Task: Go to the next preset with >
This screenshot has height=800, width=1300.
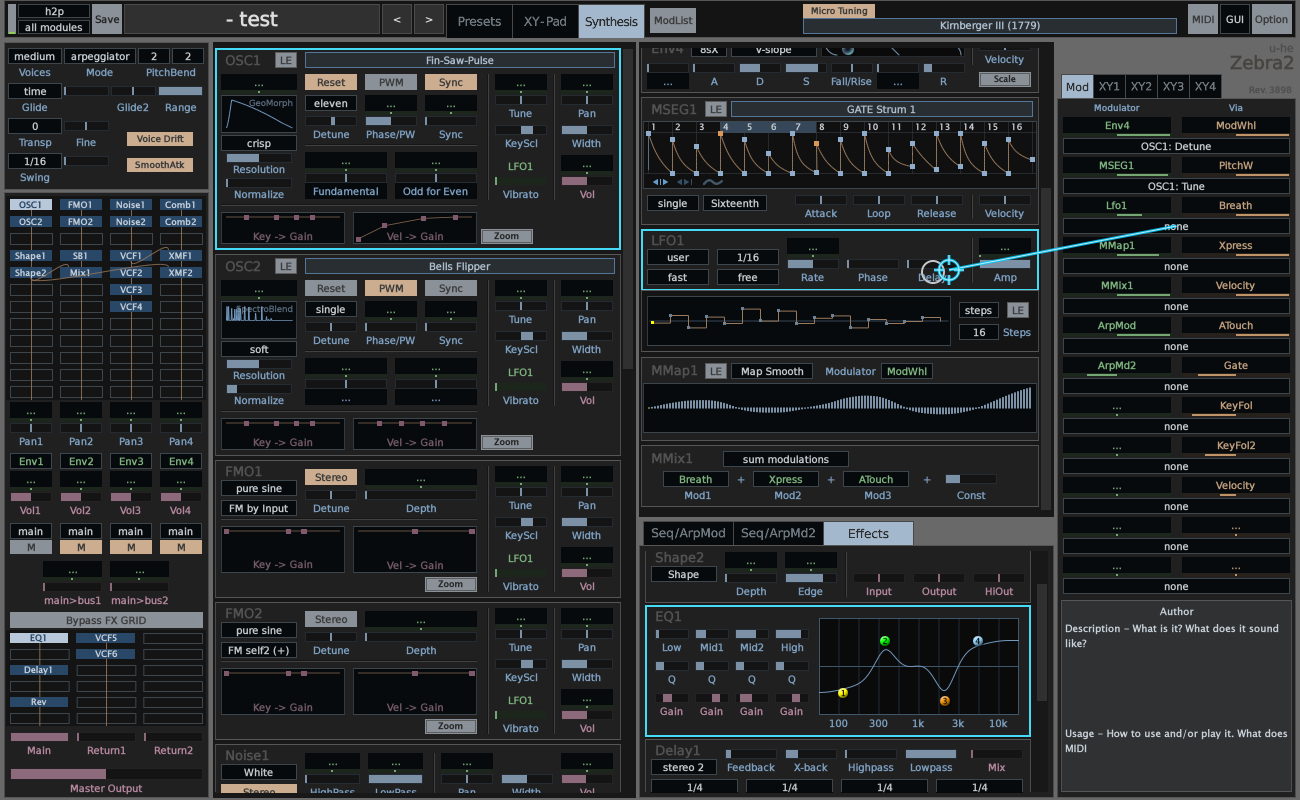Action: [x=429, y=19]
